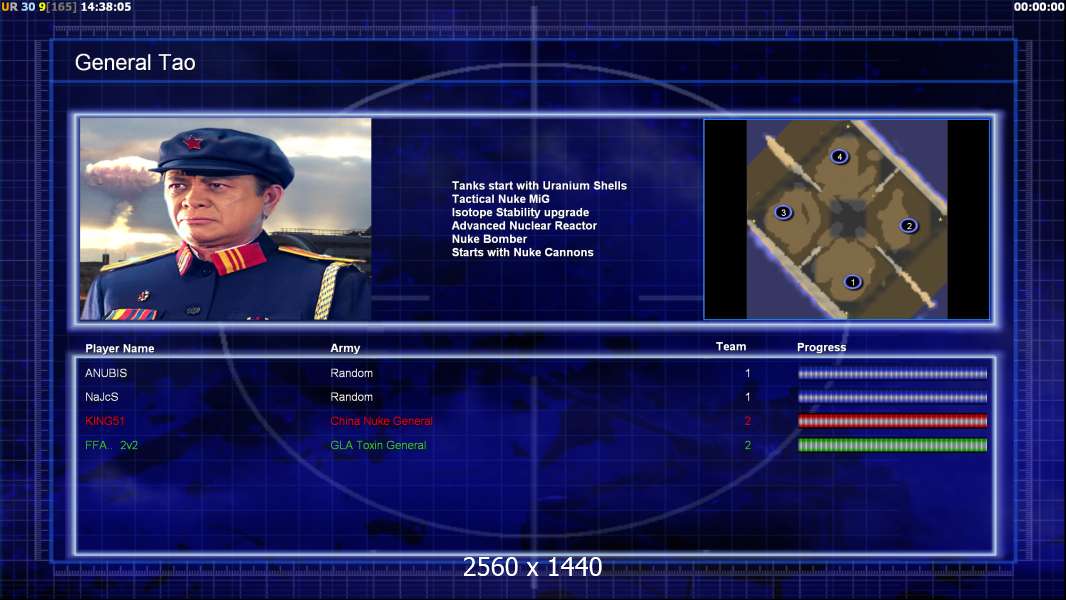The width and height of the screenshot is (1066, 600).
Task: Click the 00:00:00 game timer
Action: point(1039,7)
